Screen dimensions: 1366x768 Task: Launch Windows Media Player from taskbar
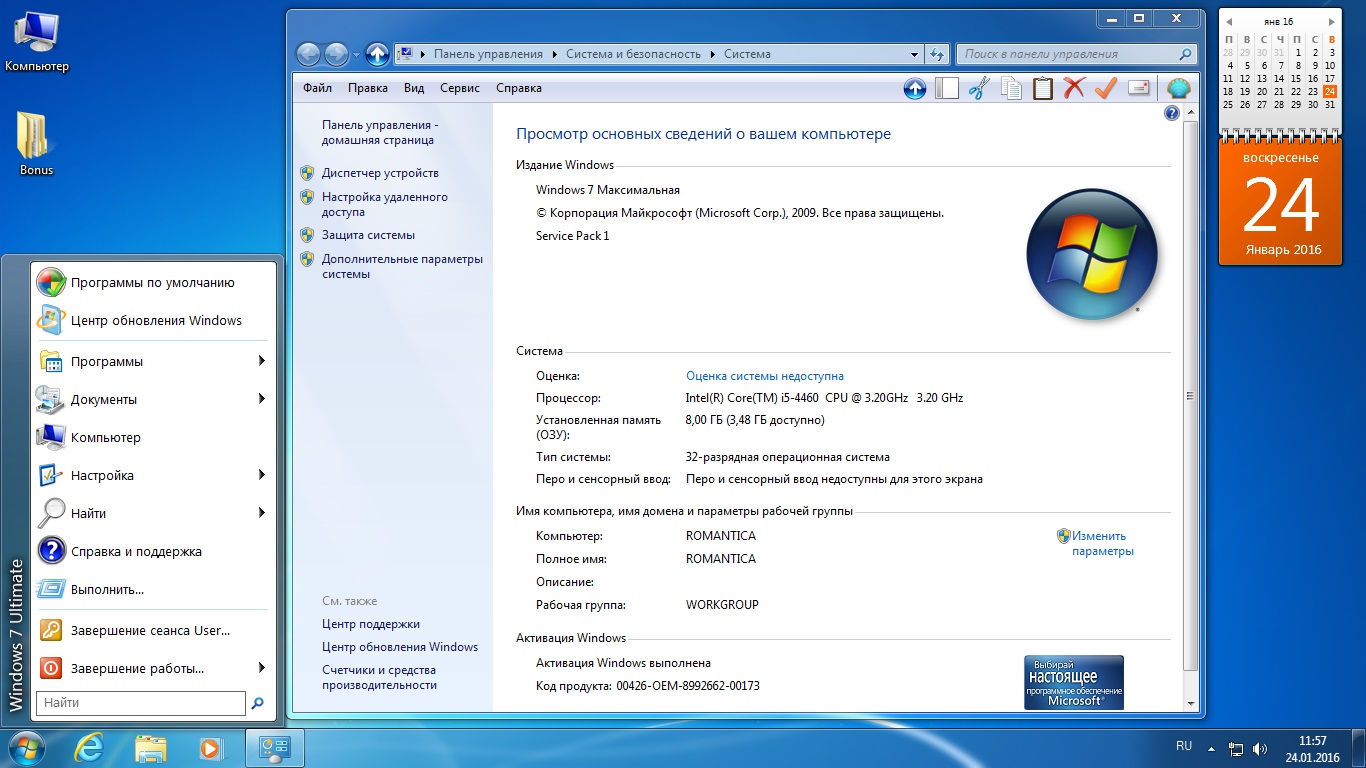[211, 747]
